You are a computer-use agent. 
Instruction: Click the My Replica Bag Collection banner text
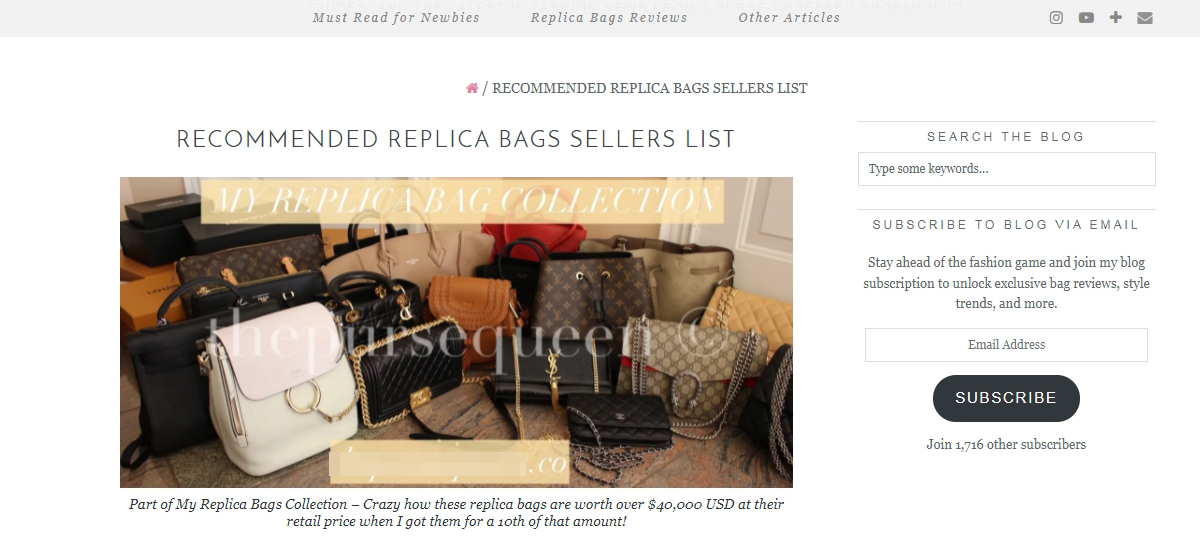coord(461,201)
